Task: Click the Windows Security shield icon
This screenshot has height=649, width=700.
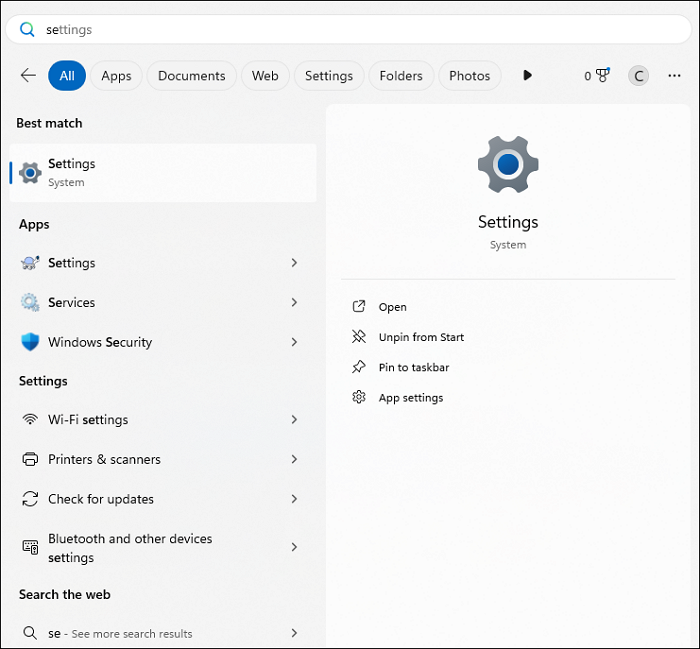Action: (30, 342)
